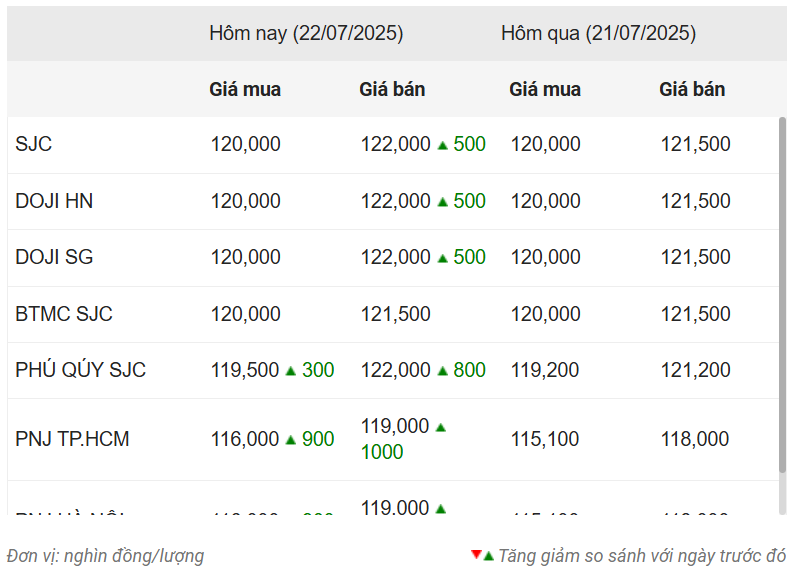Click up arrow beside PHÚ QUÝ SJC 800
The image size is (794, 580).
point(442,371)
